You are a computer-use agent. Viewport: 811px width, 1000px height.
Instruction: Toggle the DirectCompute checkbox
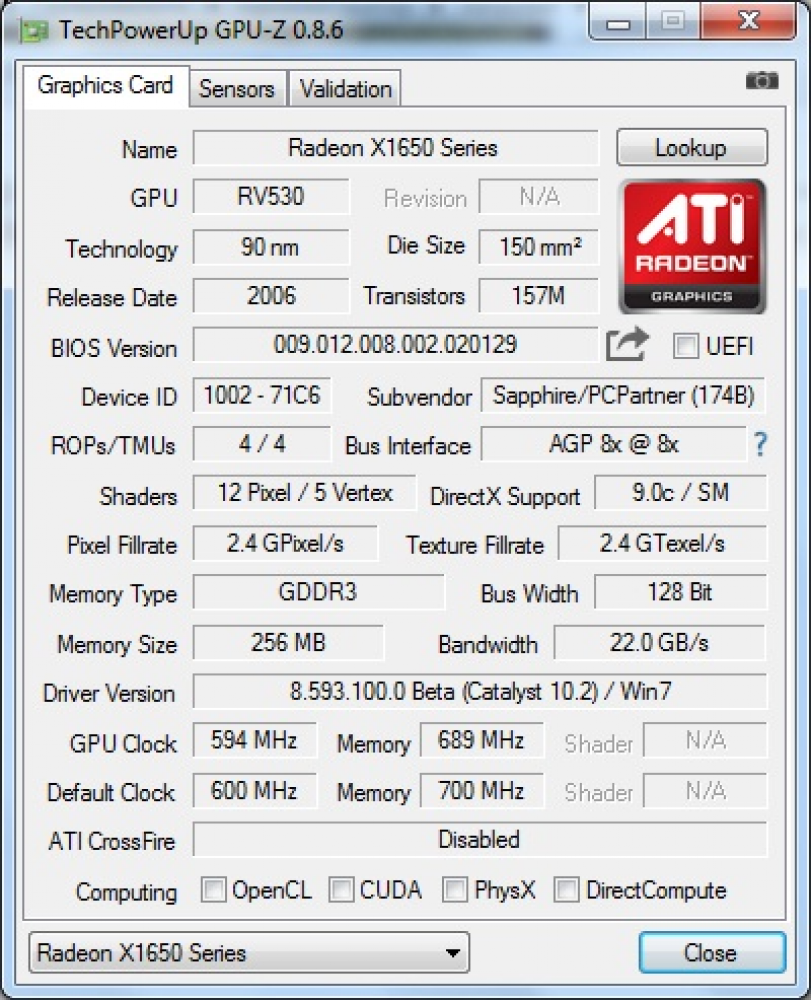point(566,889)
